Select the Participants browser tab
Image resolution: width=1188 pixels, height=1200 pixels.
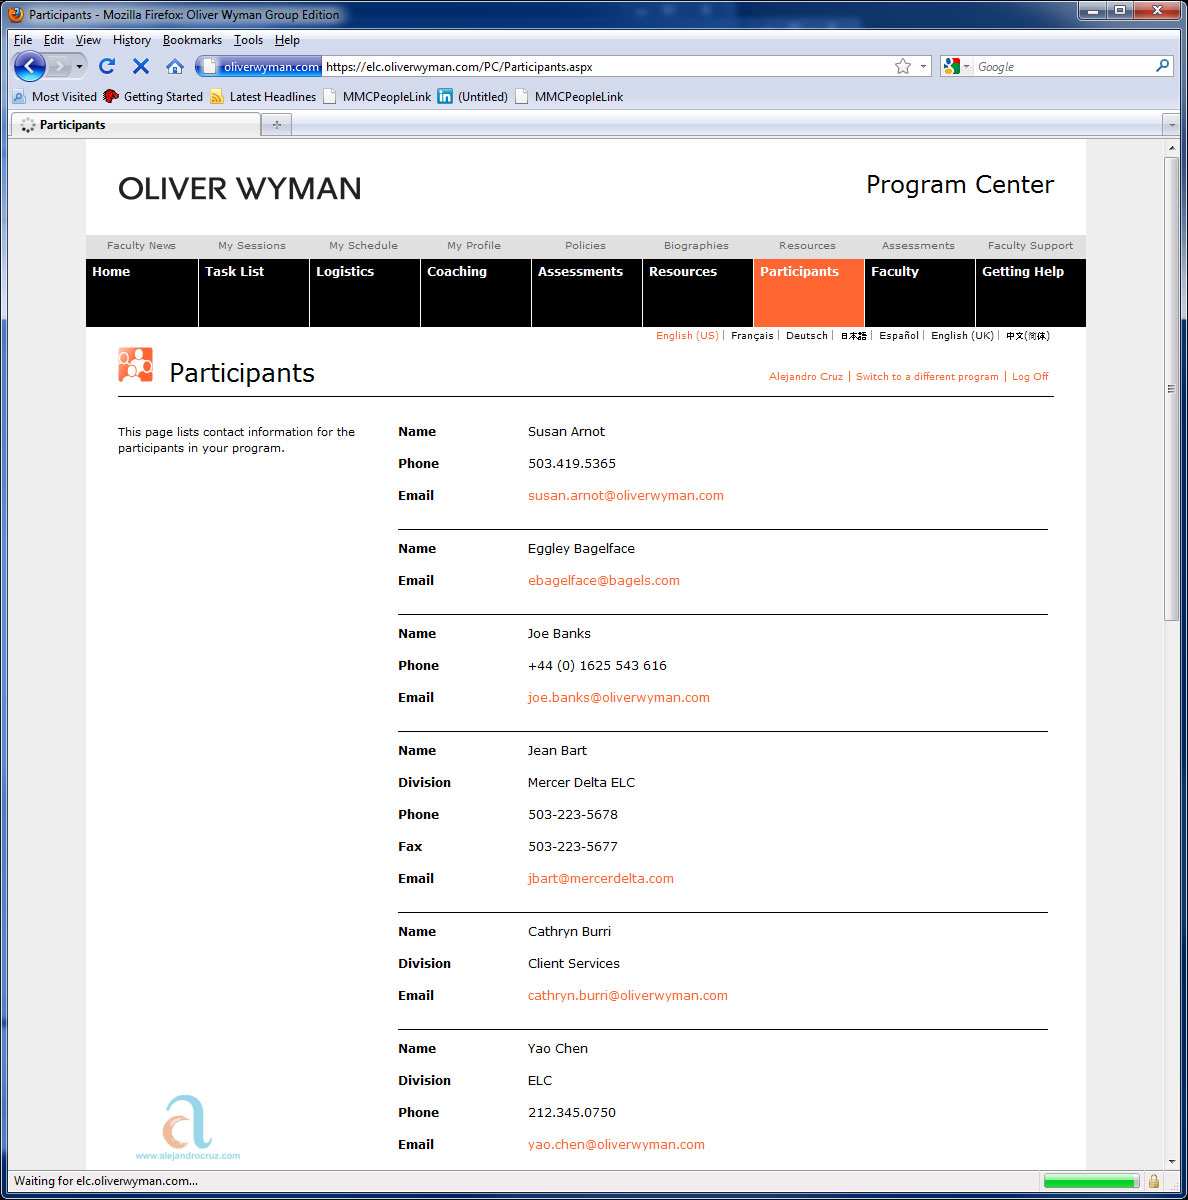136,125
